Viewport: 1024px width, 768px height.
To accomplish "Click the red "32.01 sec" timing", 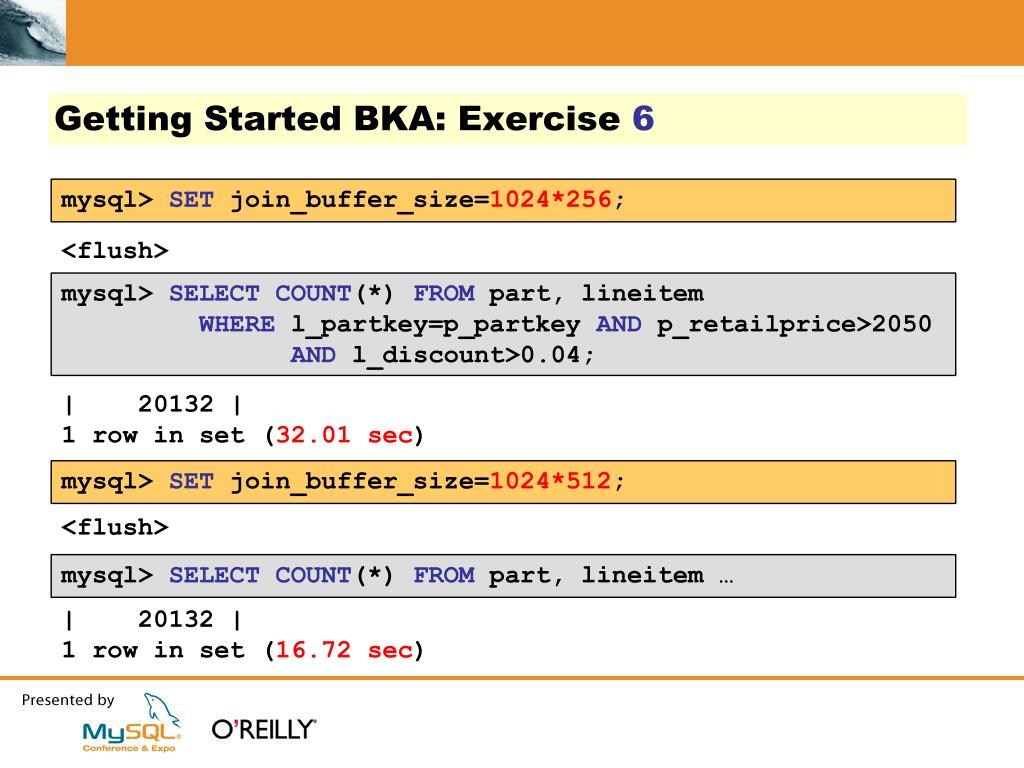I will coord(344,435).
